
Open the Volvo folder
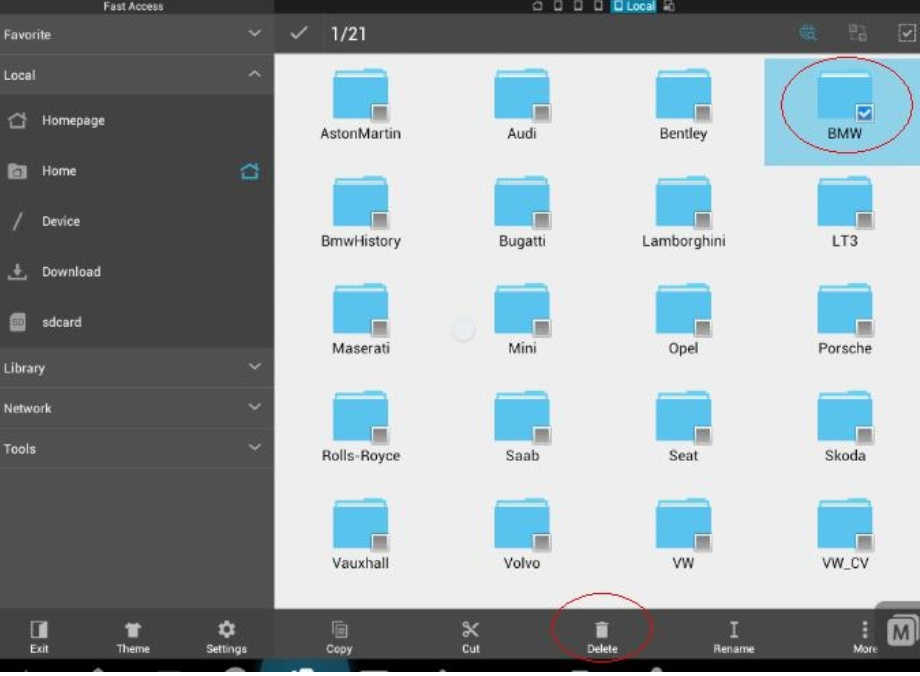click(522, 534)
